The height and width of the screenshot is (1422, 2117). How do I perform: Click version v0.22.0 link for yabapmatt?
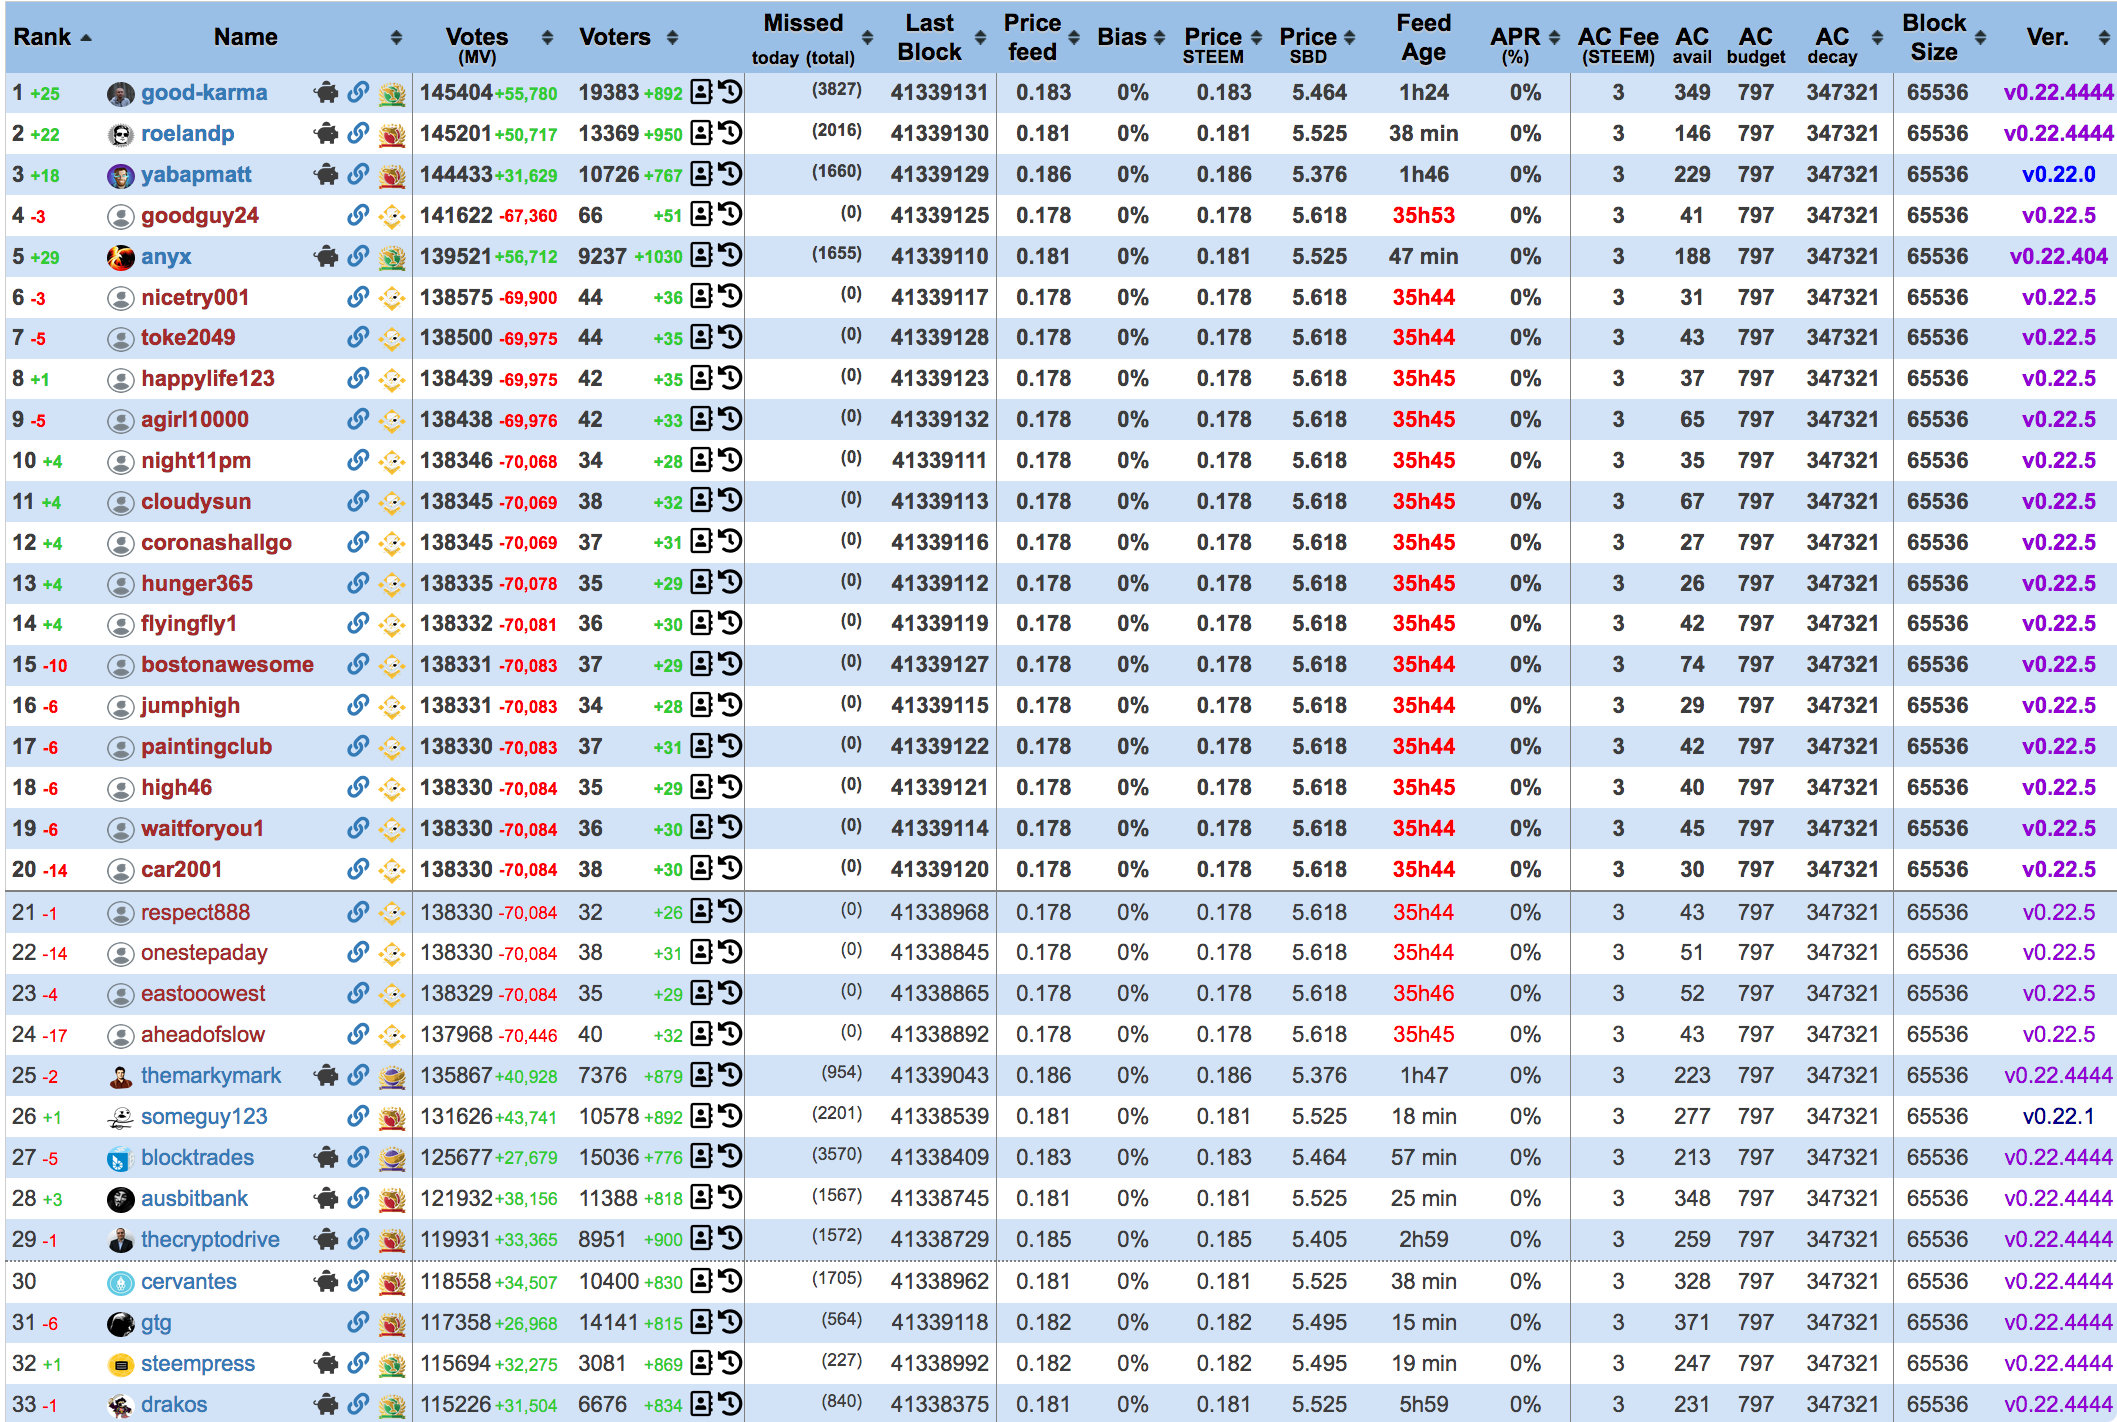point(2058,175)
